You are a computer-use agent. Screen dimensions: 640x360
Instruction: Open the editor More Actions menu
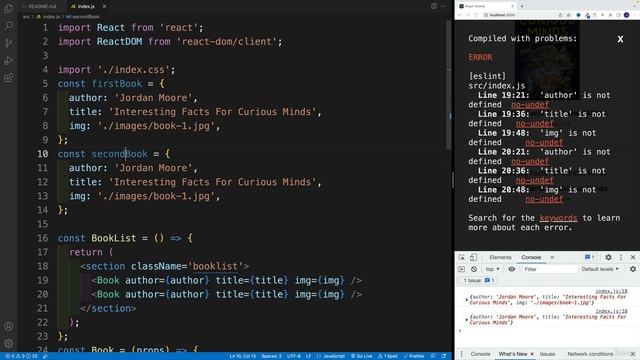coord(443,6)
